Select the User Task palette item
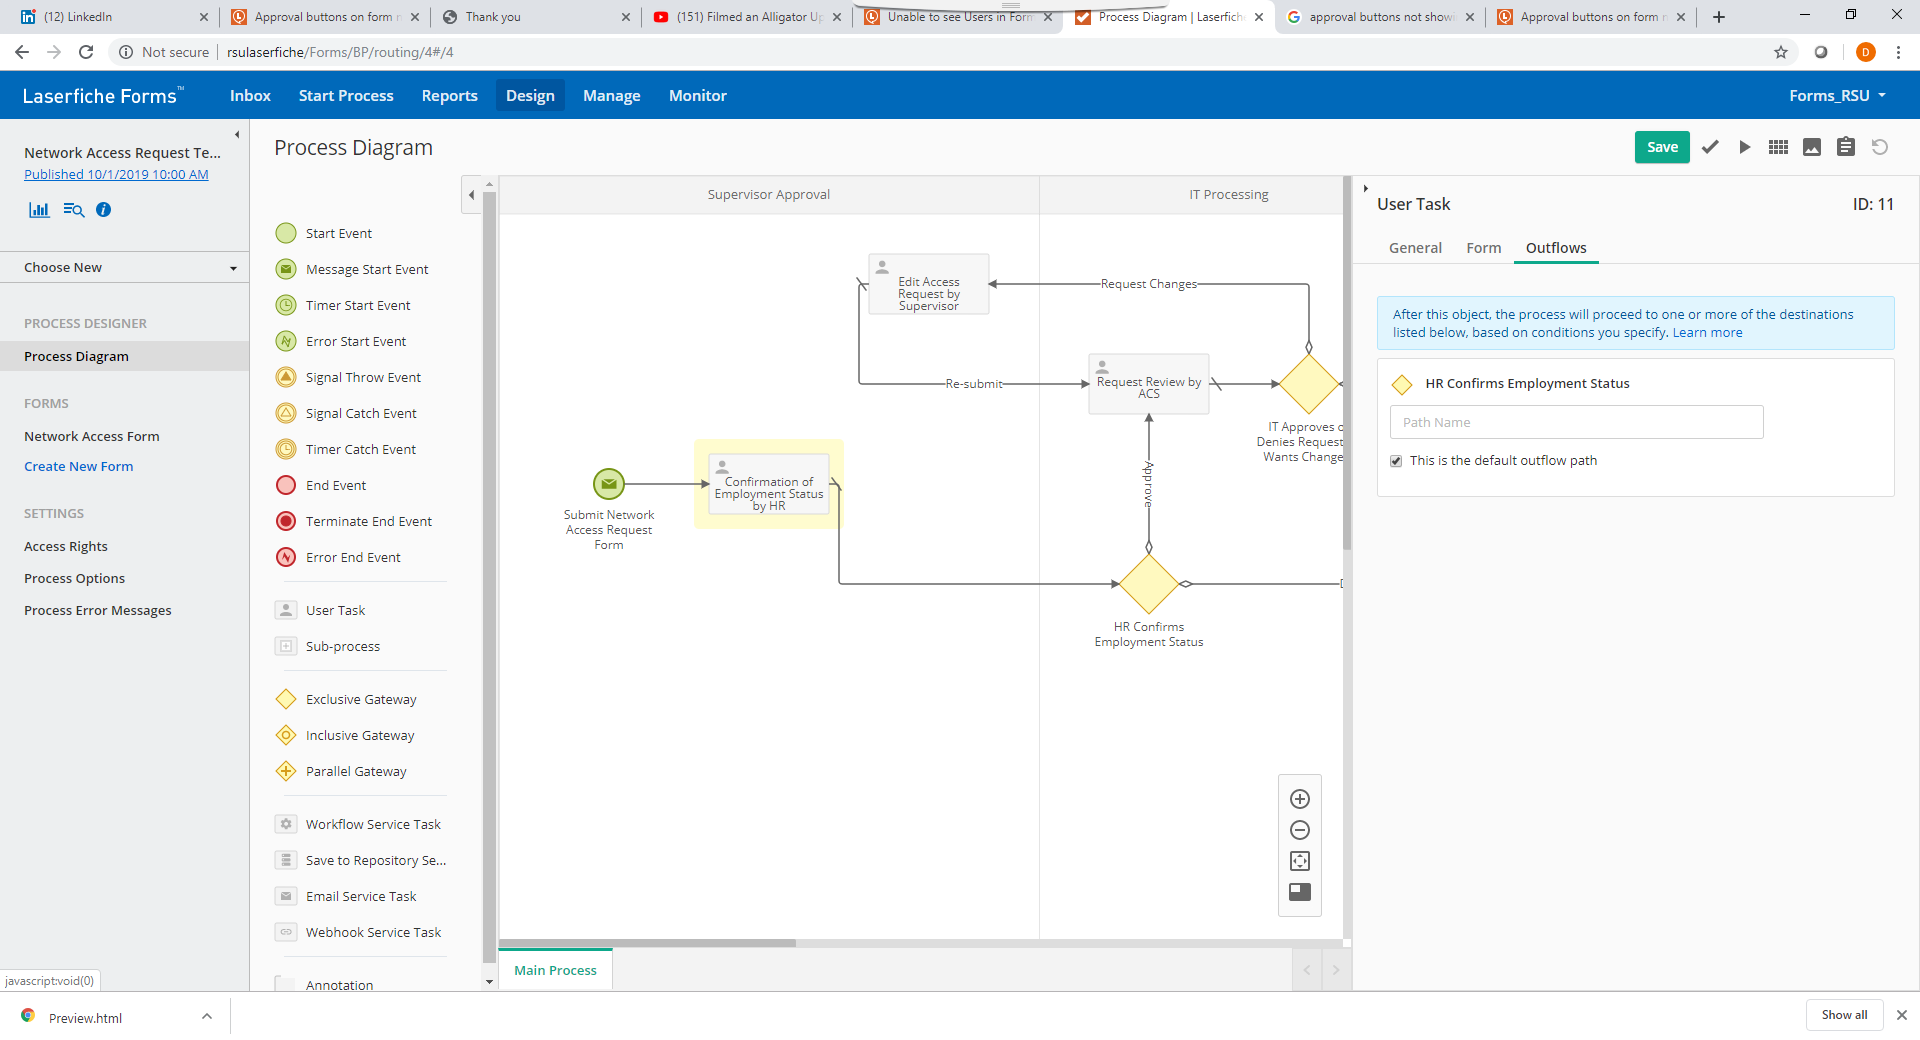The width and height of the screenshot is (1920, 1040). 321,610
